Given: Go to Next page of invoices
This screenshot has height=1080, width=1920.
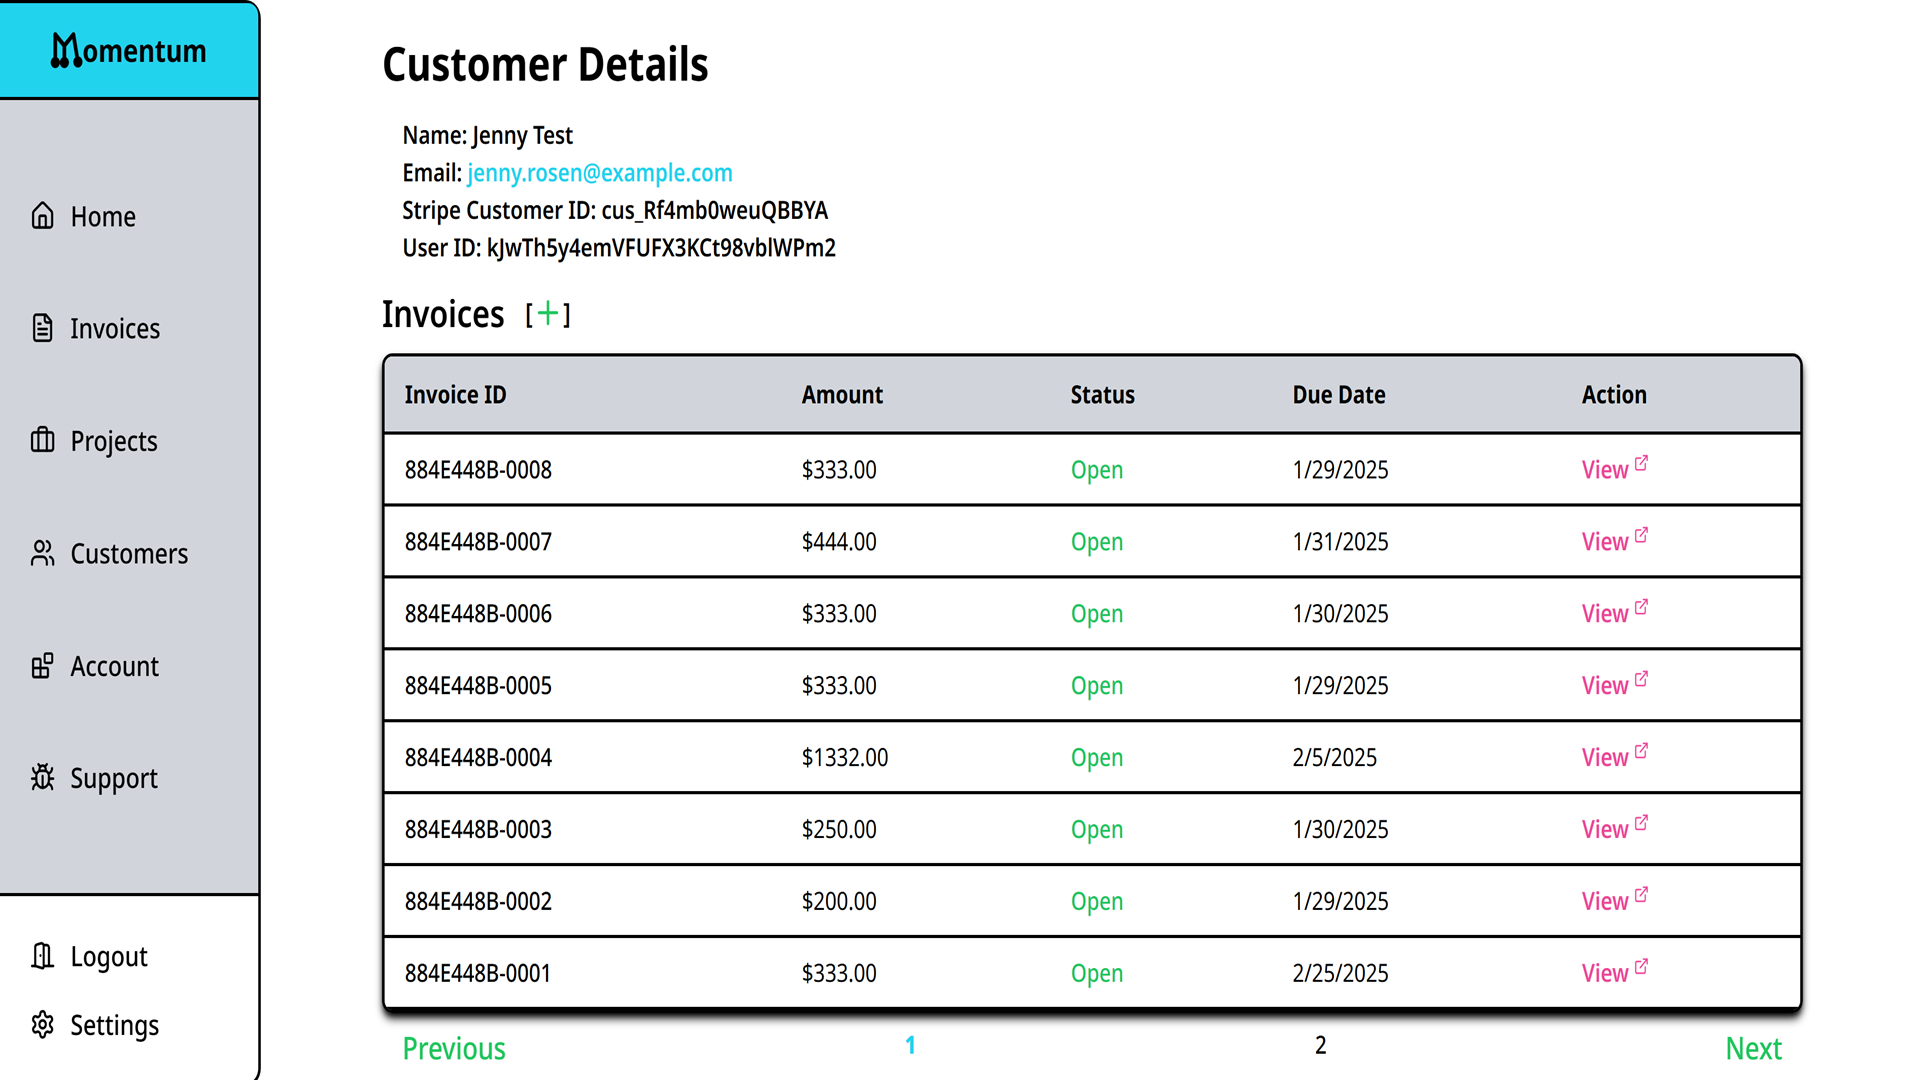Looking at the screenshot, I should pyautogui.click(x=1753, y=1048).
